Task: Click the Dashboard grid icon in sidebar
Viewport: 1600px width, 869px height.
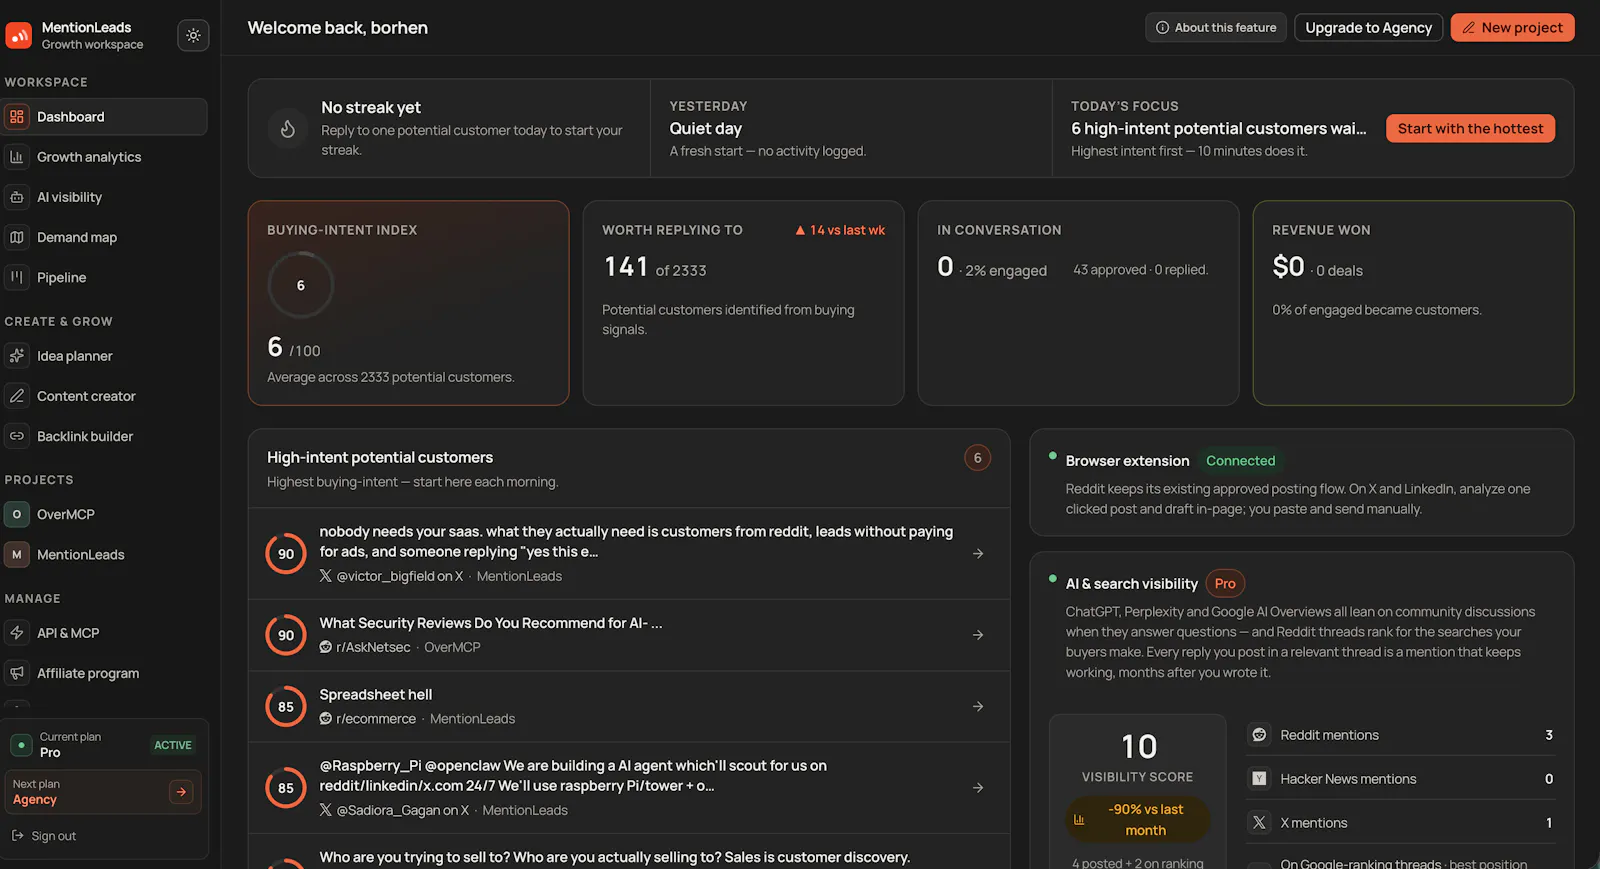Action: [x=17, y=117]
